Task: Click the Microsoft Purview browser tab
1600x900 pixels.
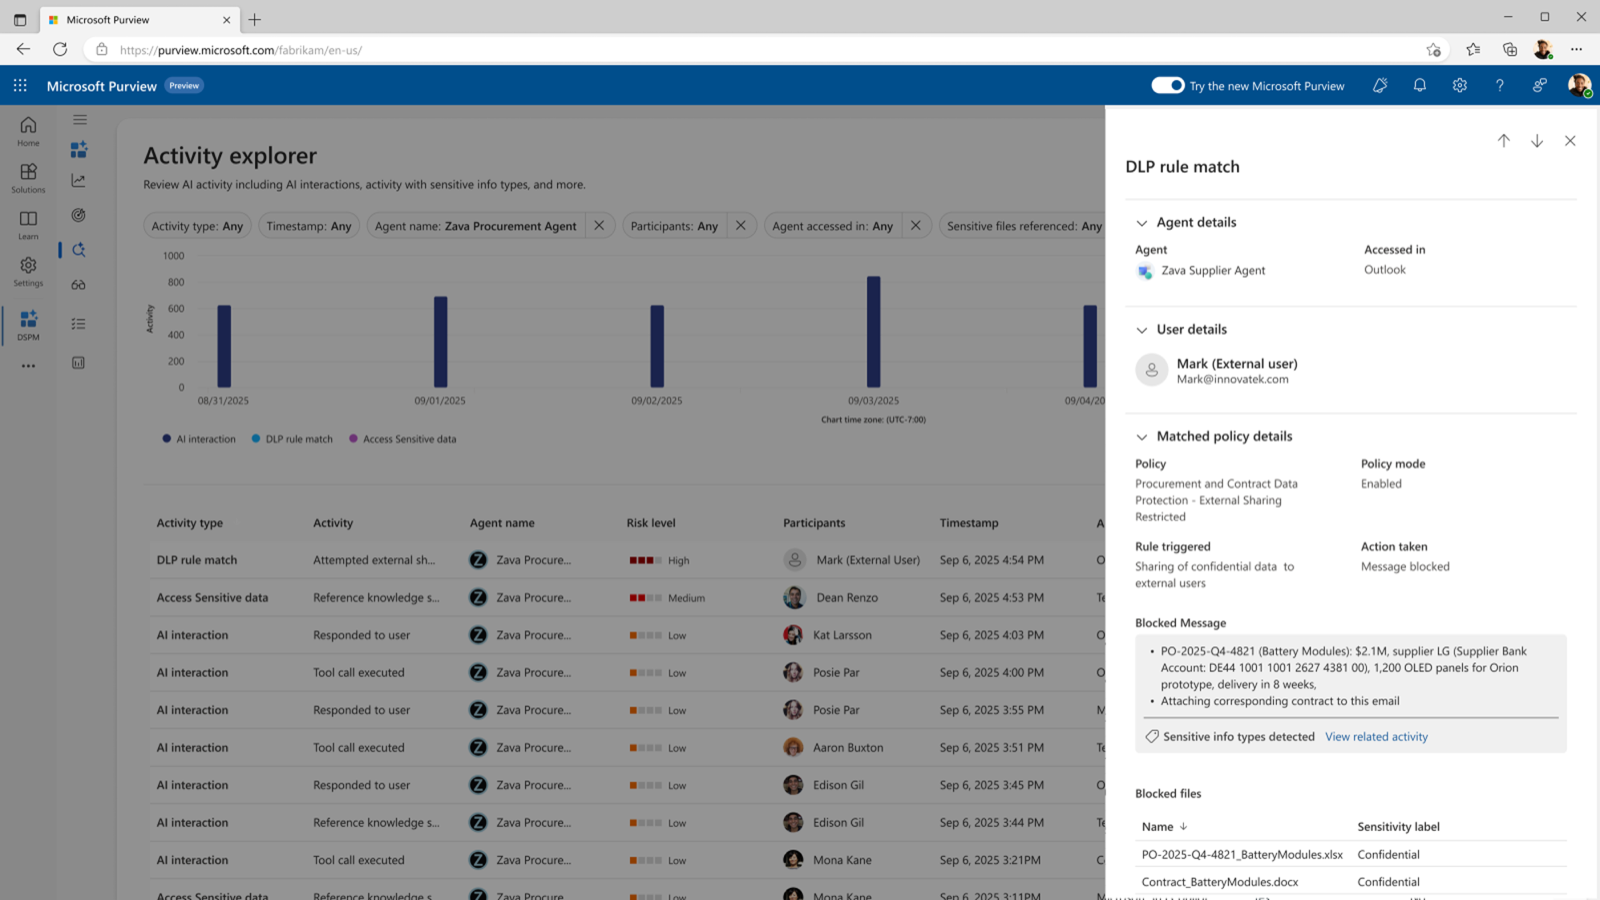Action: pyautogui.click(x=138, y=20)
